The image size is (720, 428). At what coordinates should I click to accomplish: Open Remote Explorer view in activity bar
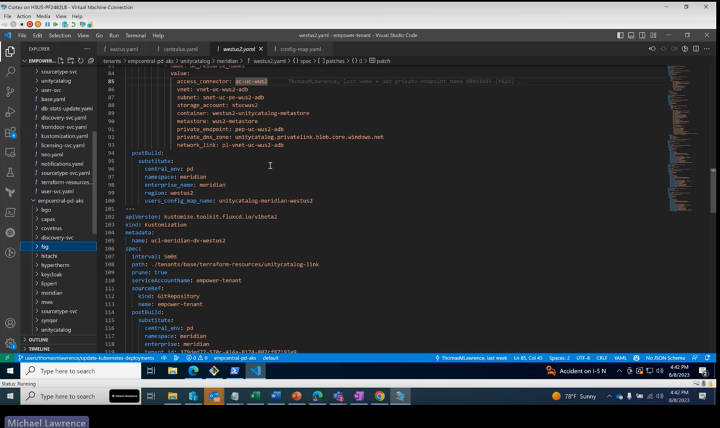point(10,152)
